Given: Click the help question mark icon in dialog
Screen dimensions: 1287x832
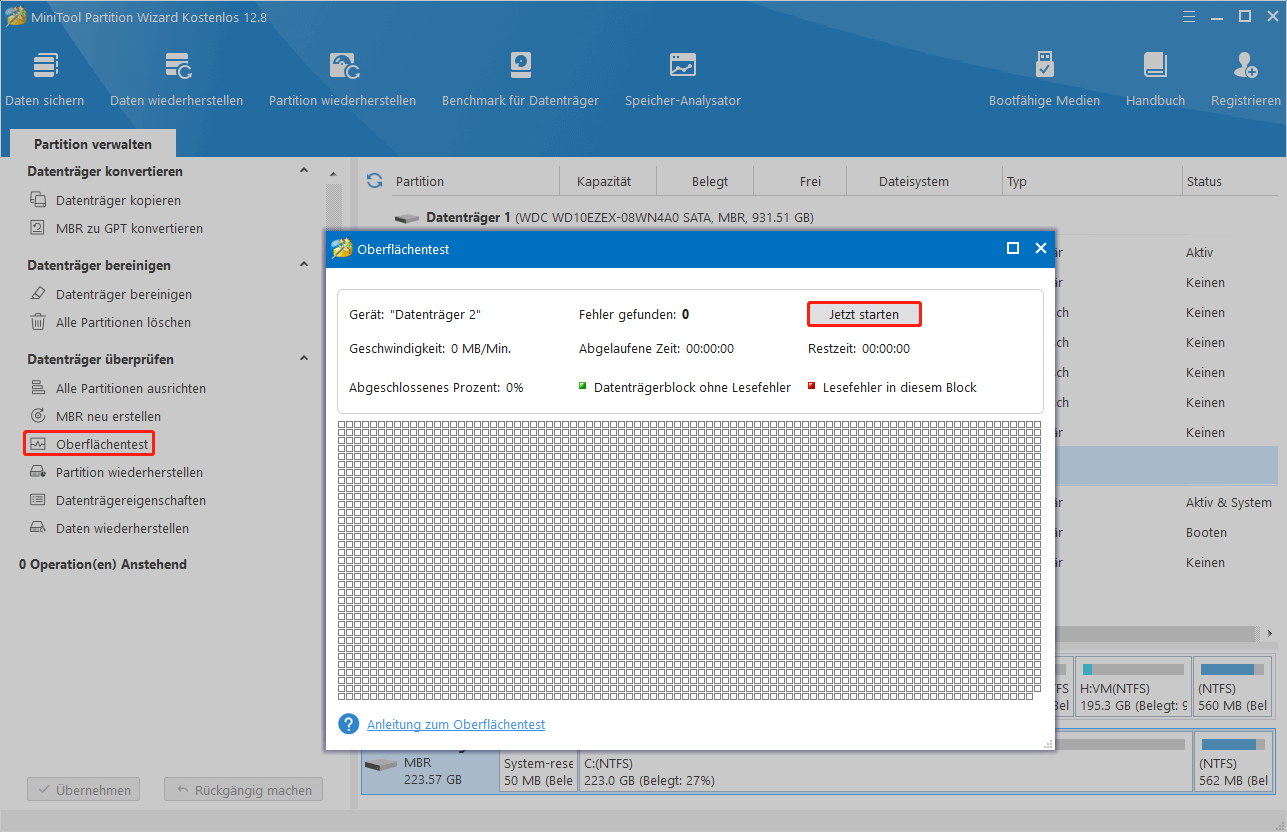Looking at the screenshot, I should click(x=348, y=724).
